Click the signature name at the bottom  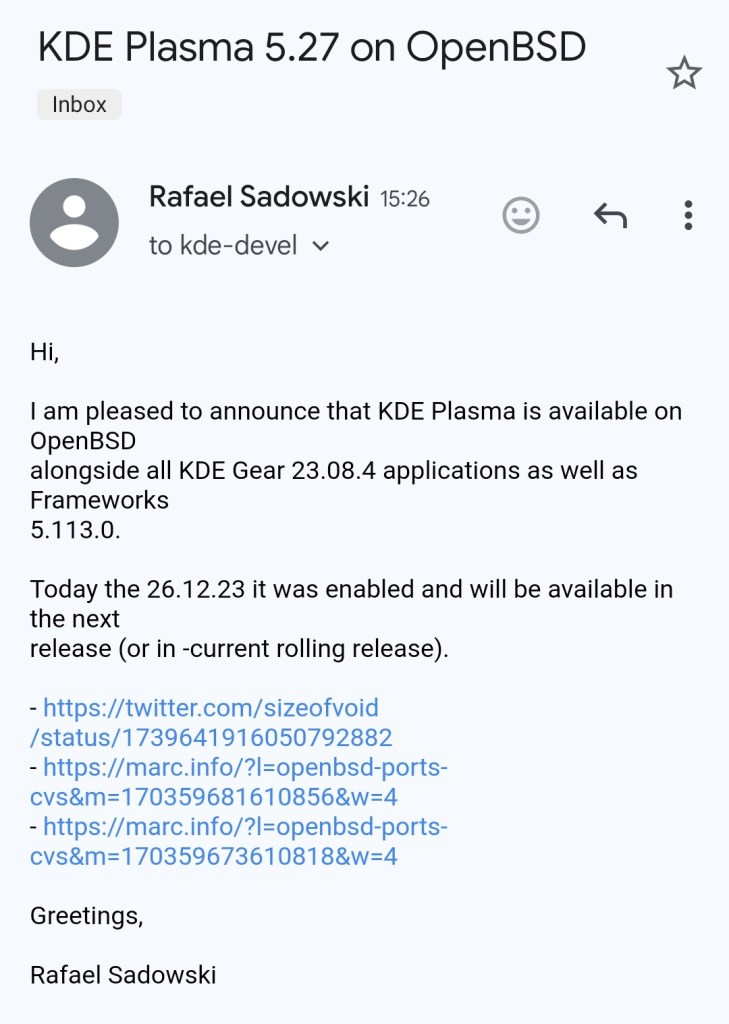pos(123,975)
